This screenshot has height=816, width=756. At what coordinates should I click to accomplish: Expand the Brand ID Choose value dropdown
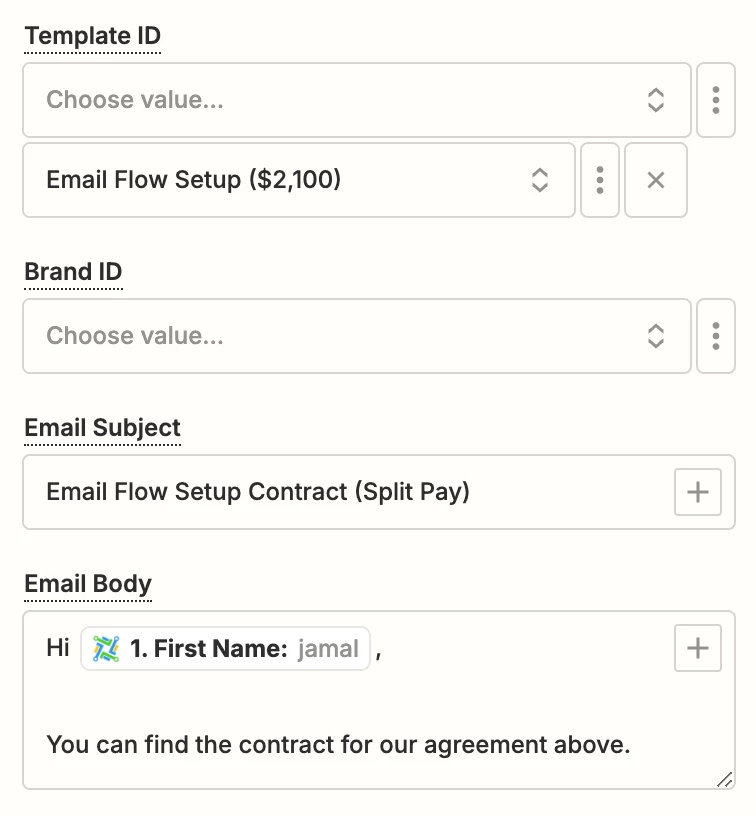tap(340, 336)
